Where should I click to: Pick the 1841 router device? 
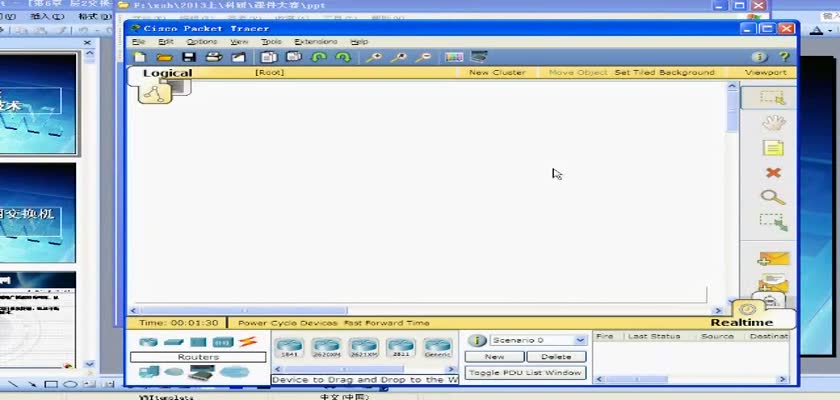(290, 348)
